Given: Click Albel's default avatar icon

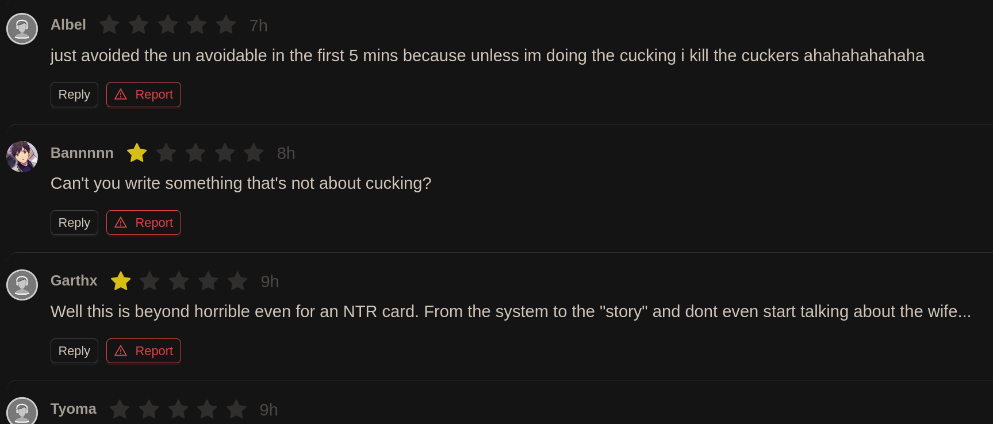Looking at the screenshot, I should 22,29.
